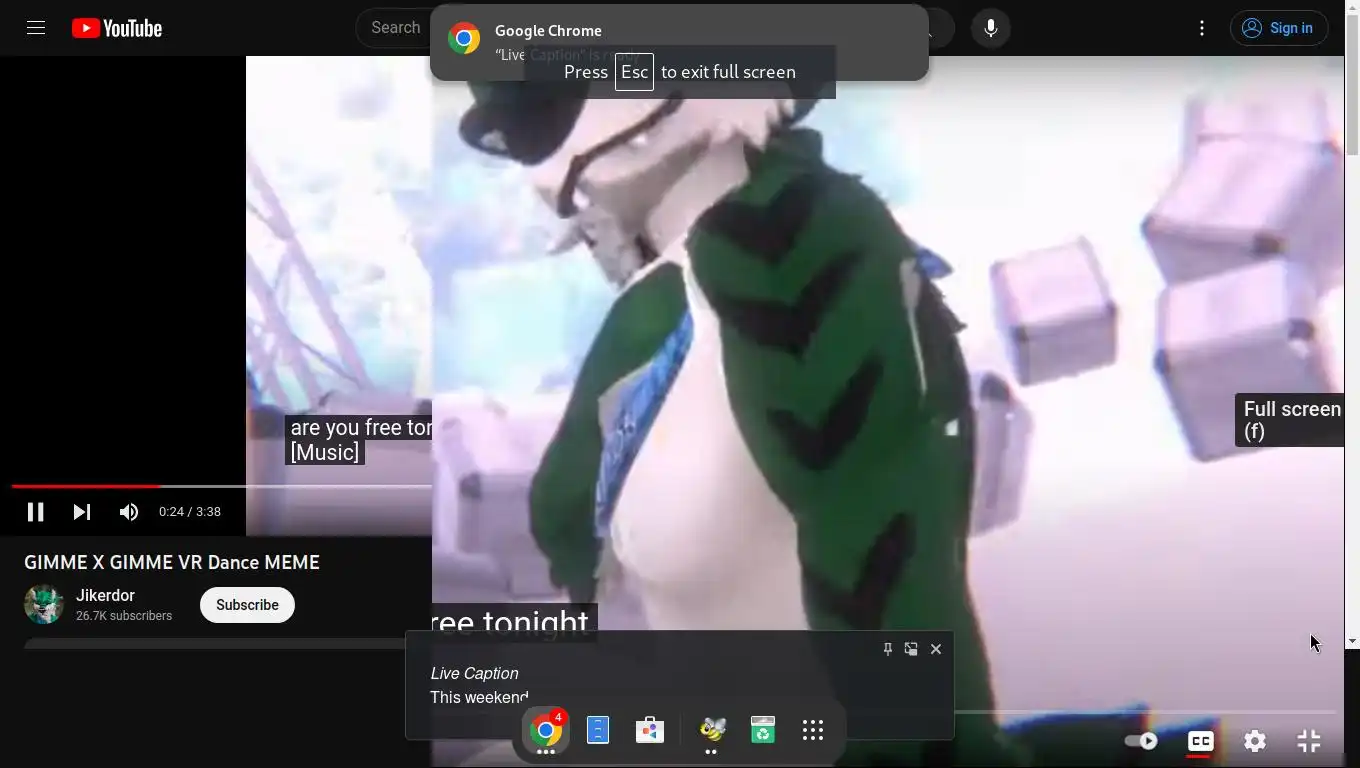
Task: Click the Sign in button
Action: pos(1279,28)
